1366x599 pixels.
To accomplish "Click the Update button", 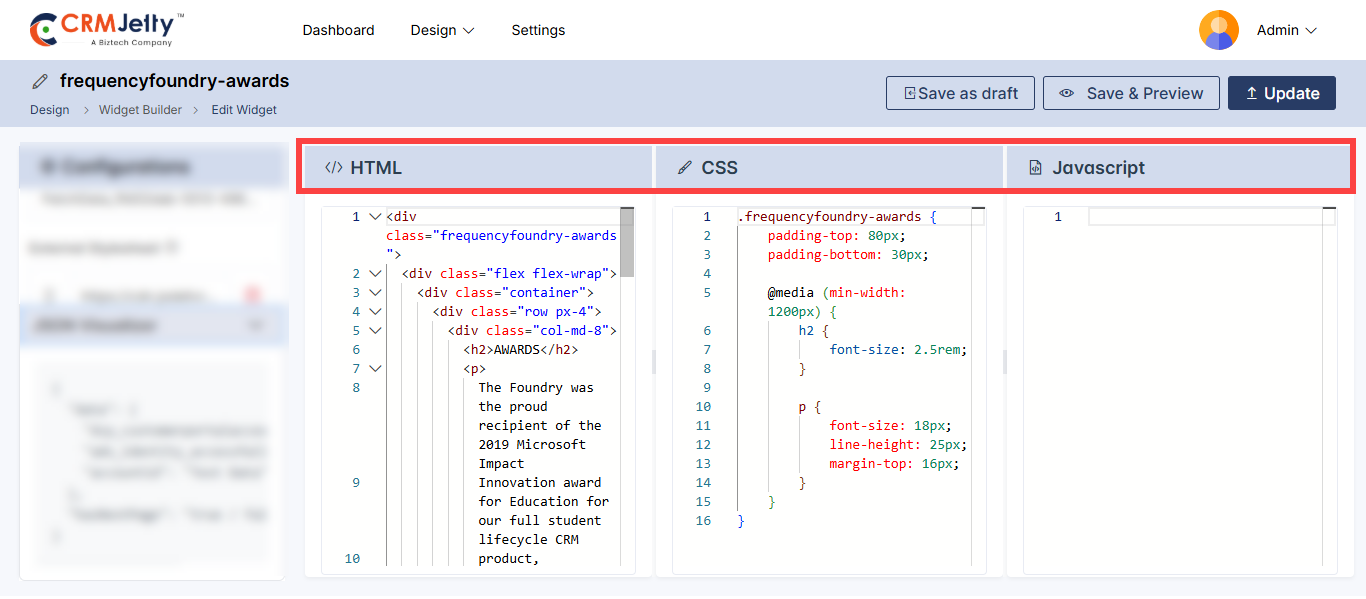I will (x=1281, y=93).
